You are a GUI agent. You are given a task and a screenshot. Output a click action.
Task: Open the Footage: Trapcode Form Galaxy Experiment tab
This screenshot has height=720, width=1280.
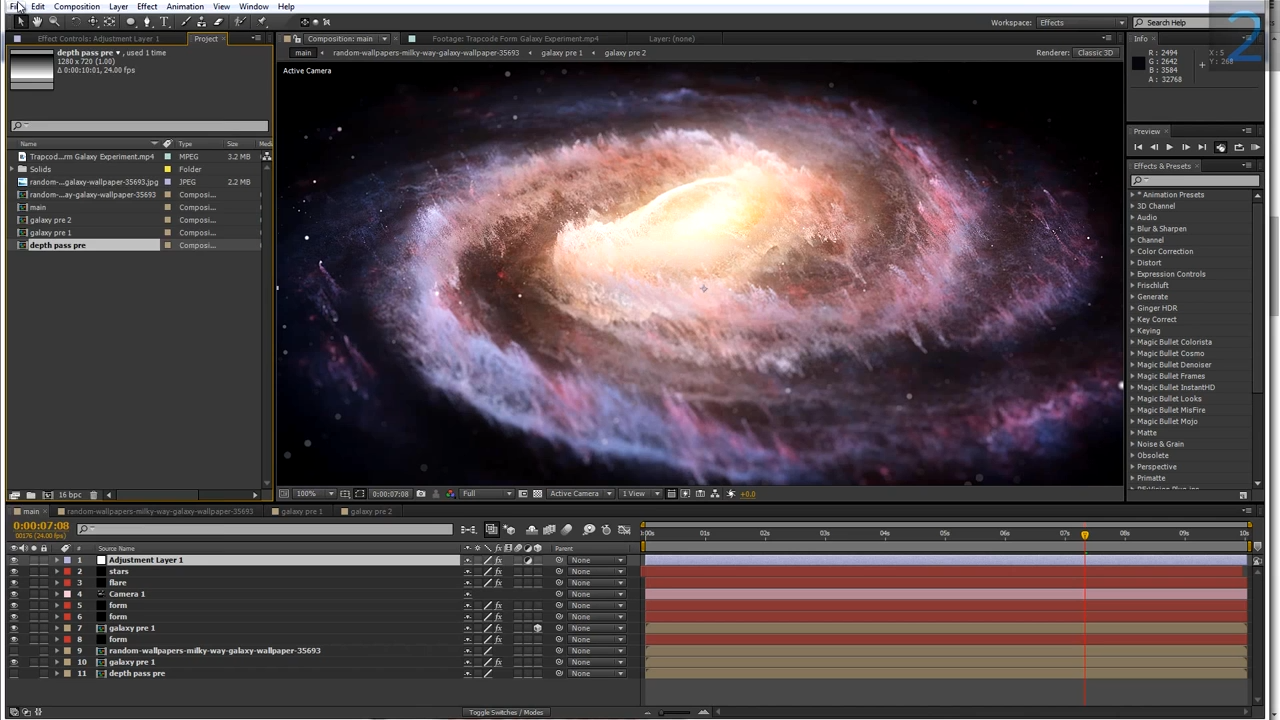tap(515, 38)
